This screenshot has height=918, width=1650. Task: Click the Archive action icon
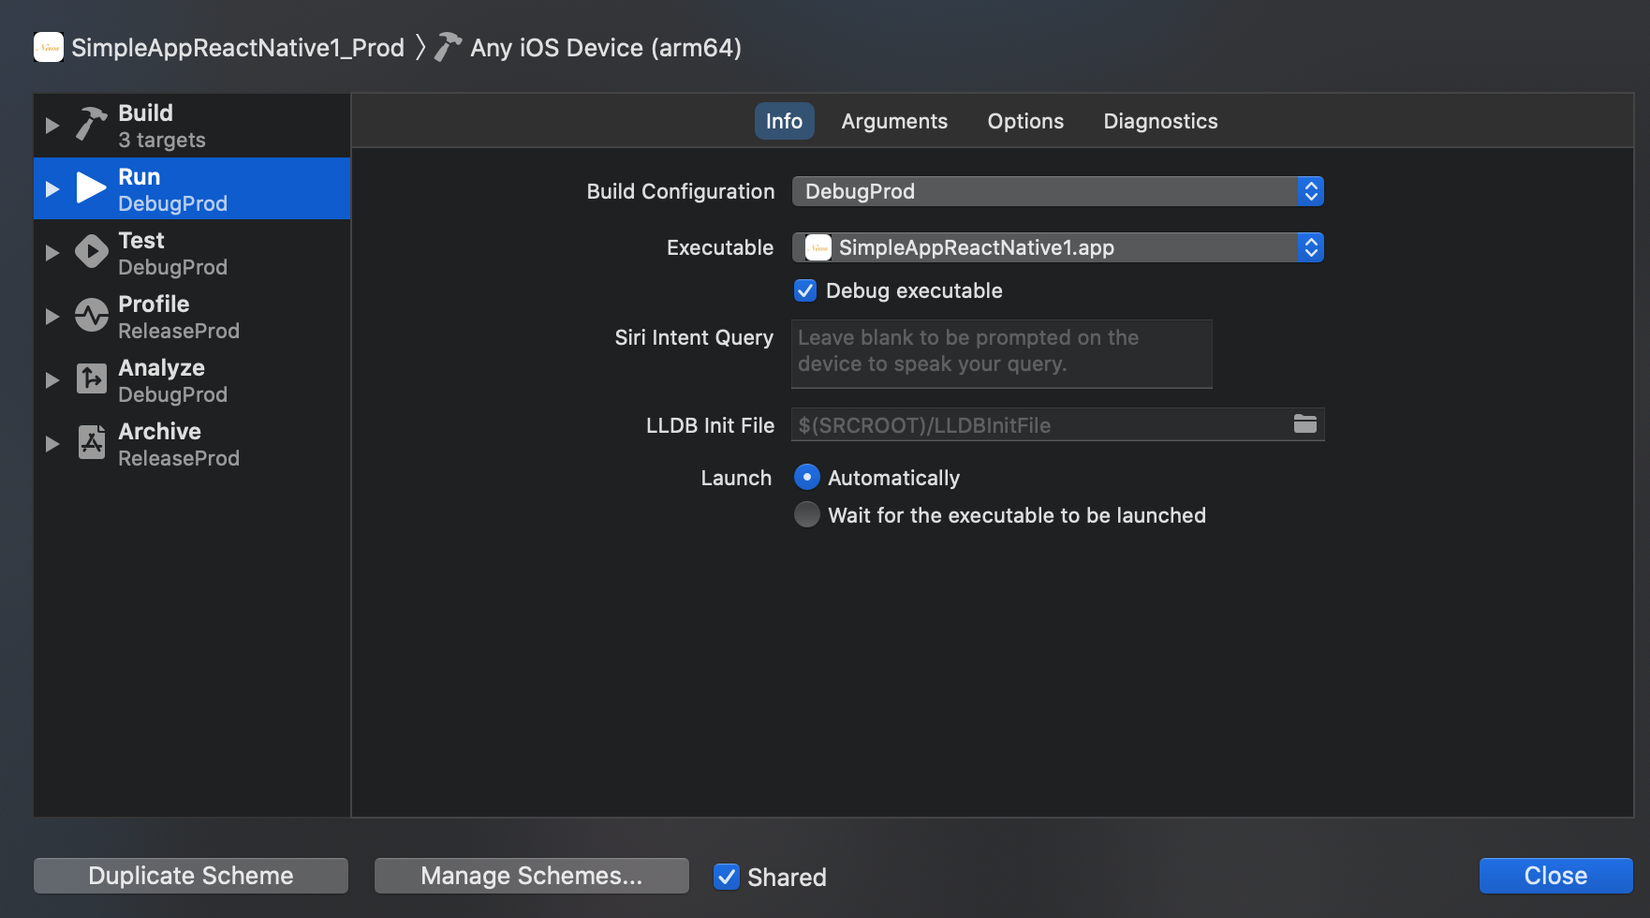[91, 443]
